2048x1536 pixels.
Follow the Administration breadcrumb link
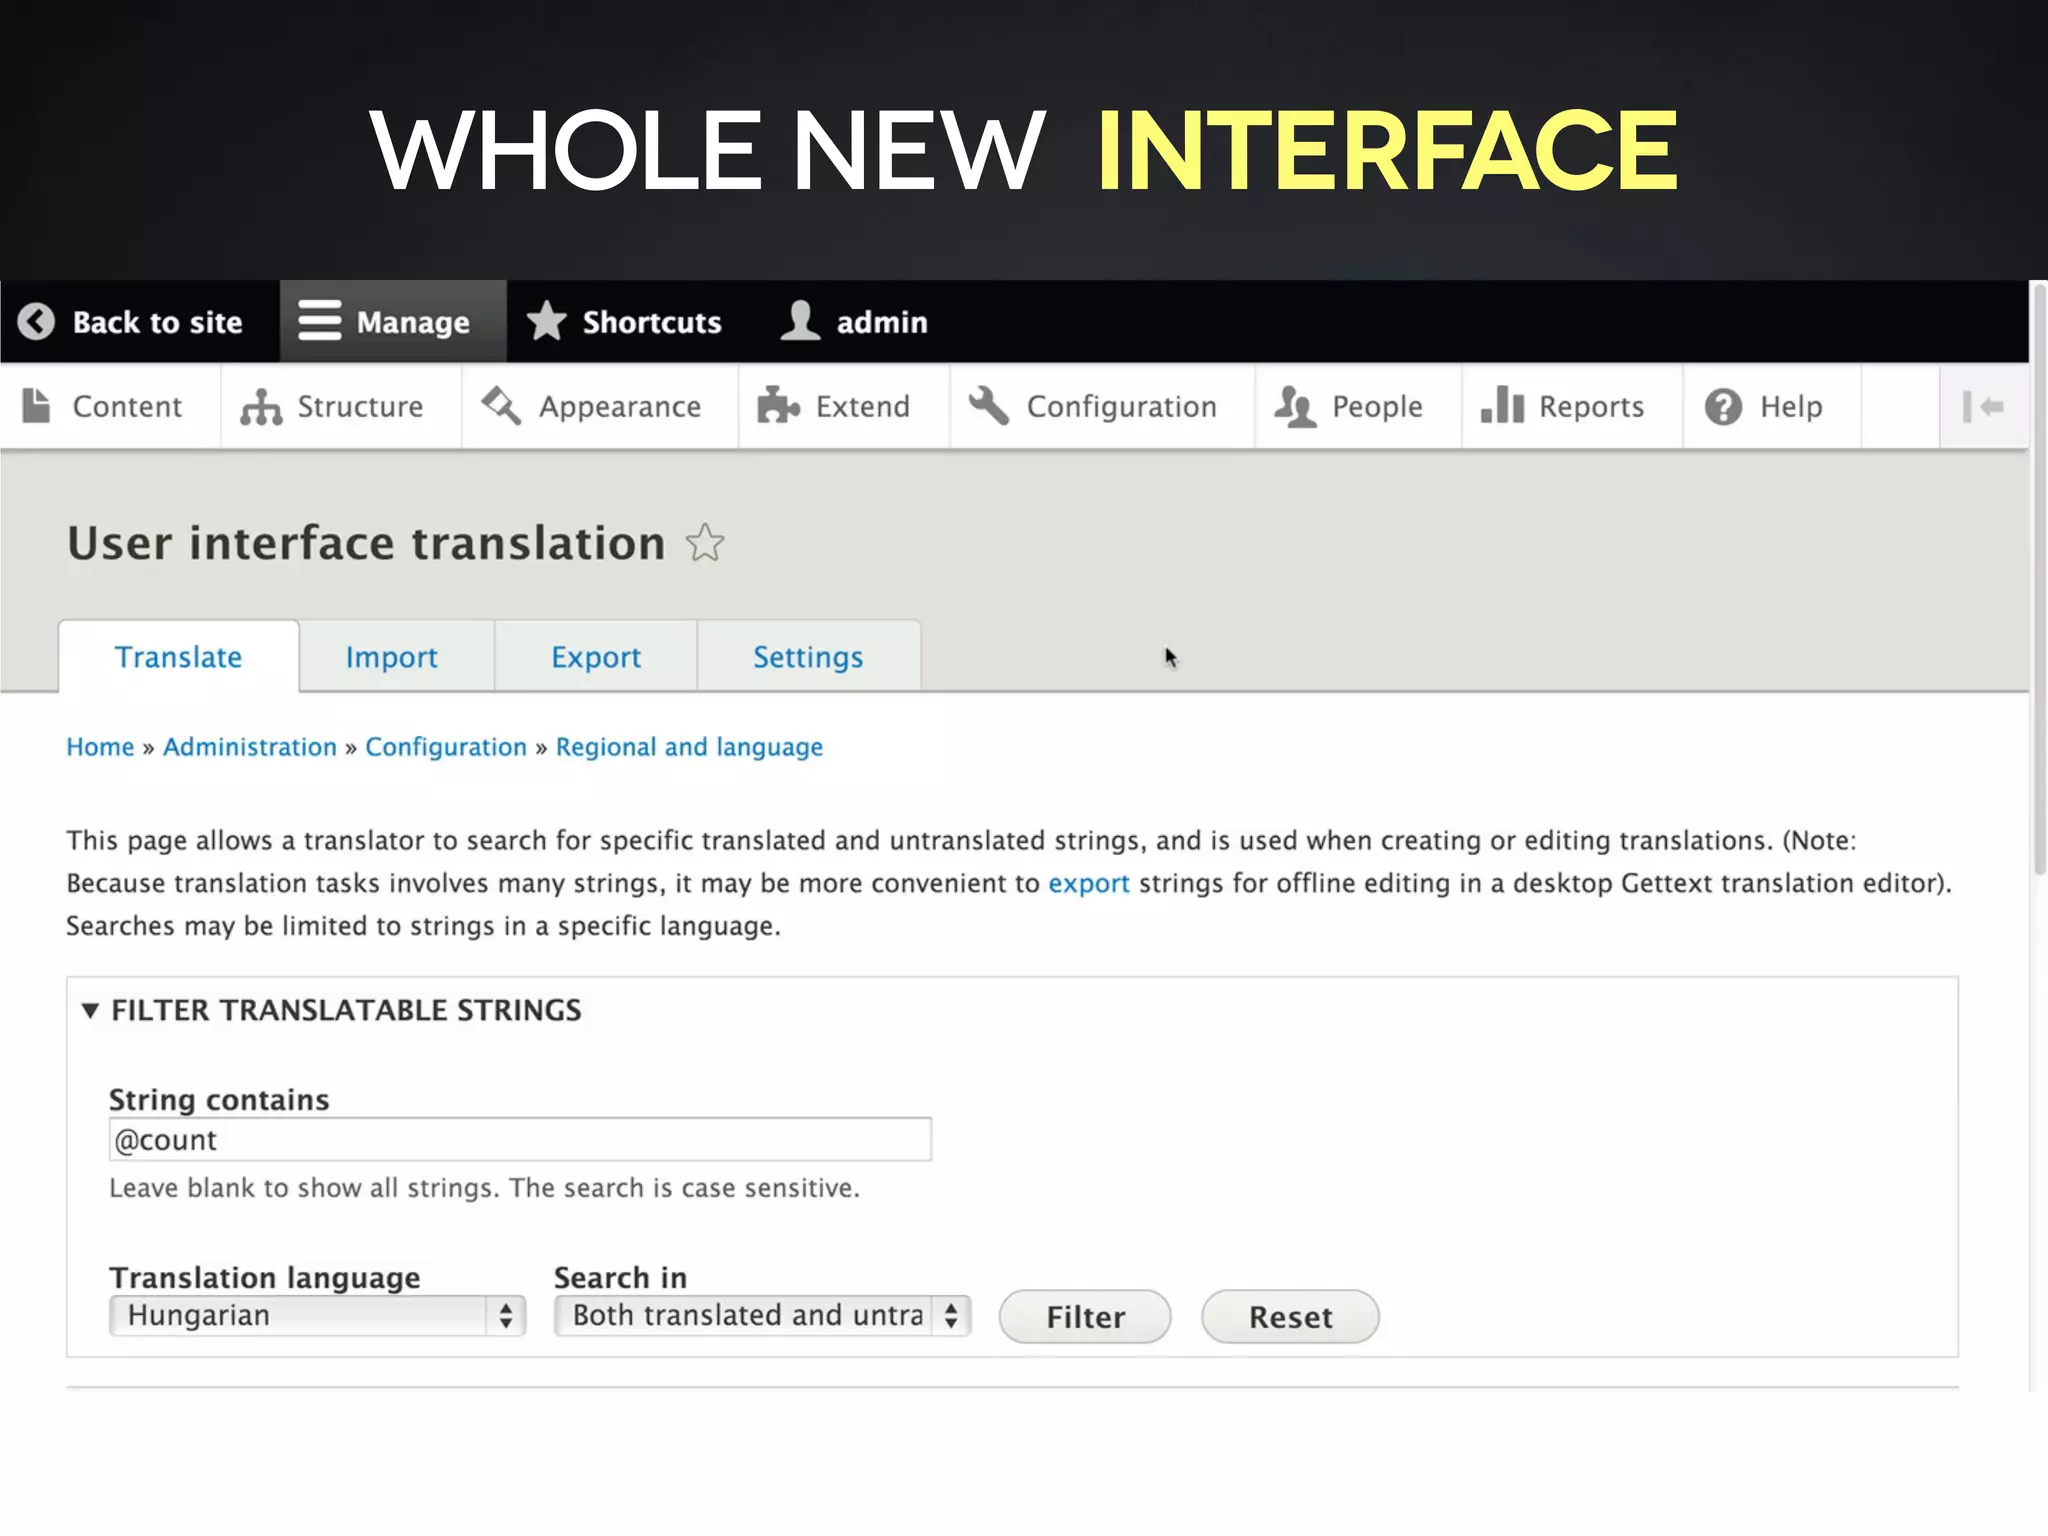[250, 747]
